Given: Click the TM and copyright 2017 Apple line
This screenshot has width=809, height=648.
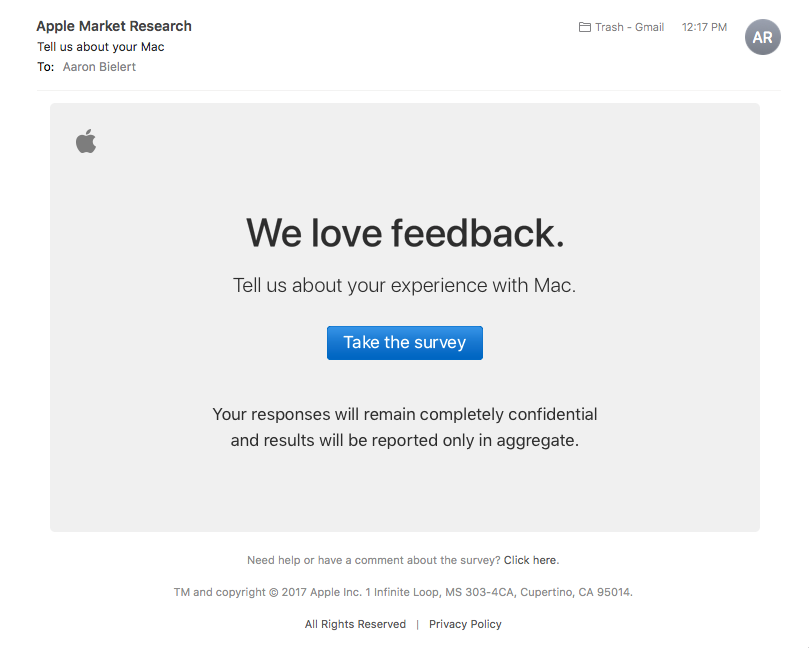Looking at the screenshot, I should [403, 592].
